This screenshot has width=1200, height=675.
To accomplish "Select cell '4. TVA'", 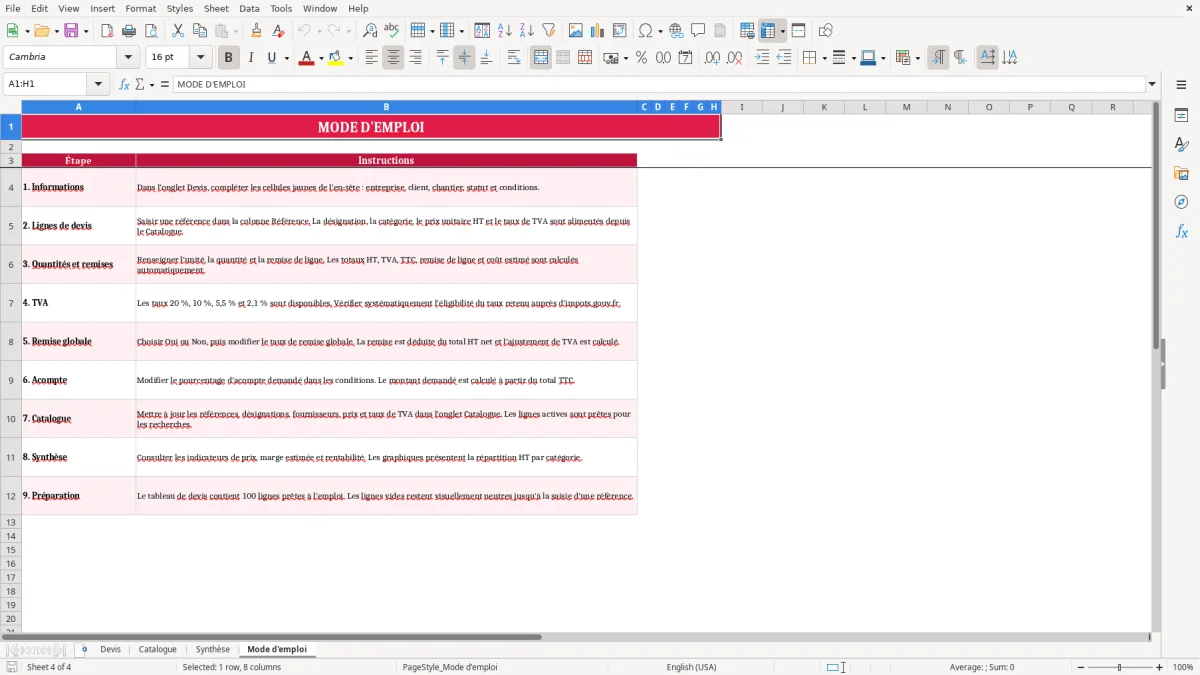I will click(x=78, y=303).
